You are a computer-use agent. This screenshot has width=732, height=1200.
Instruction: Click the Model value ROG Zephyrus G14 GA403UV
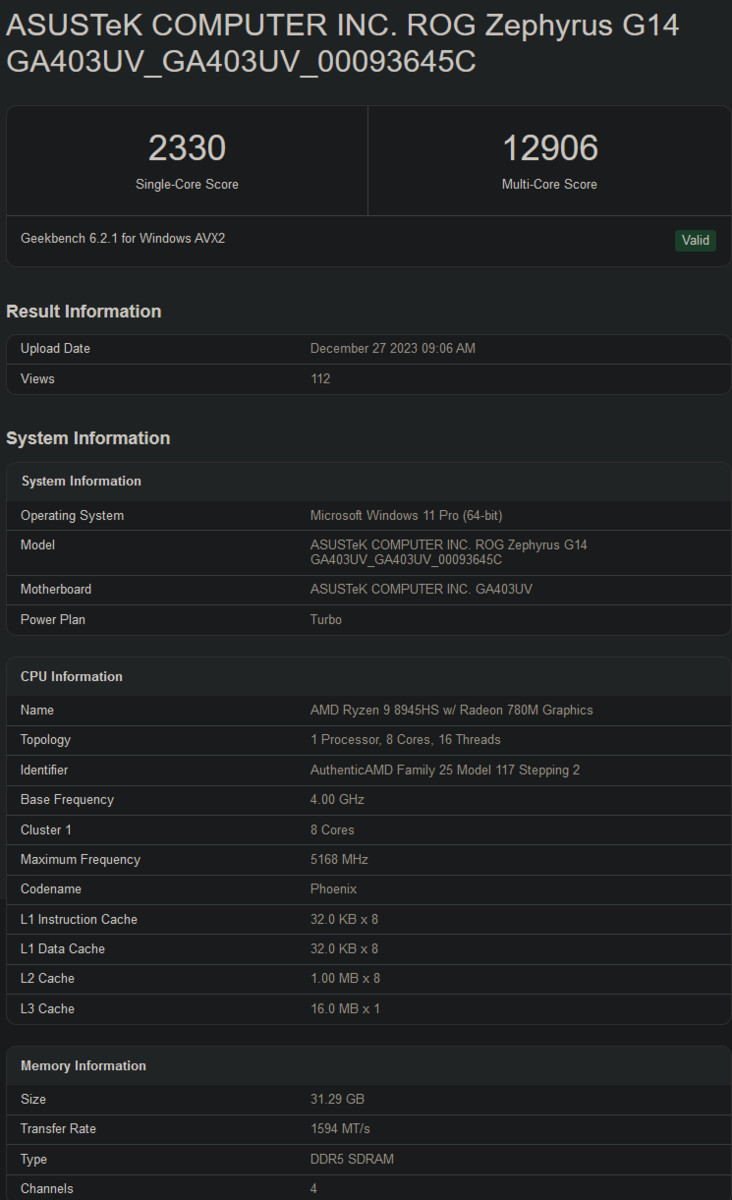click(449, 553)
